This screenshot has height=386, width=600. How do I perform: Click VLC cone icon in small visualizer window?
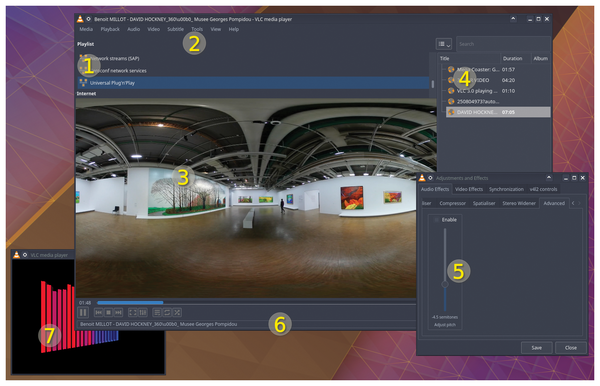[16, 255]
